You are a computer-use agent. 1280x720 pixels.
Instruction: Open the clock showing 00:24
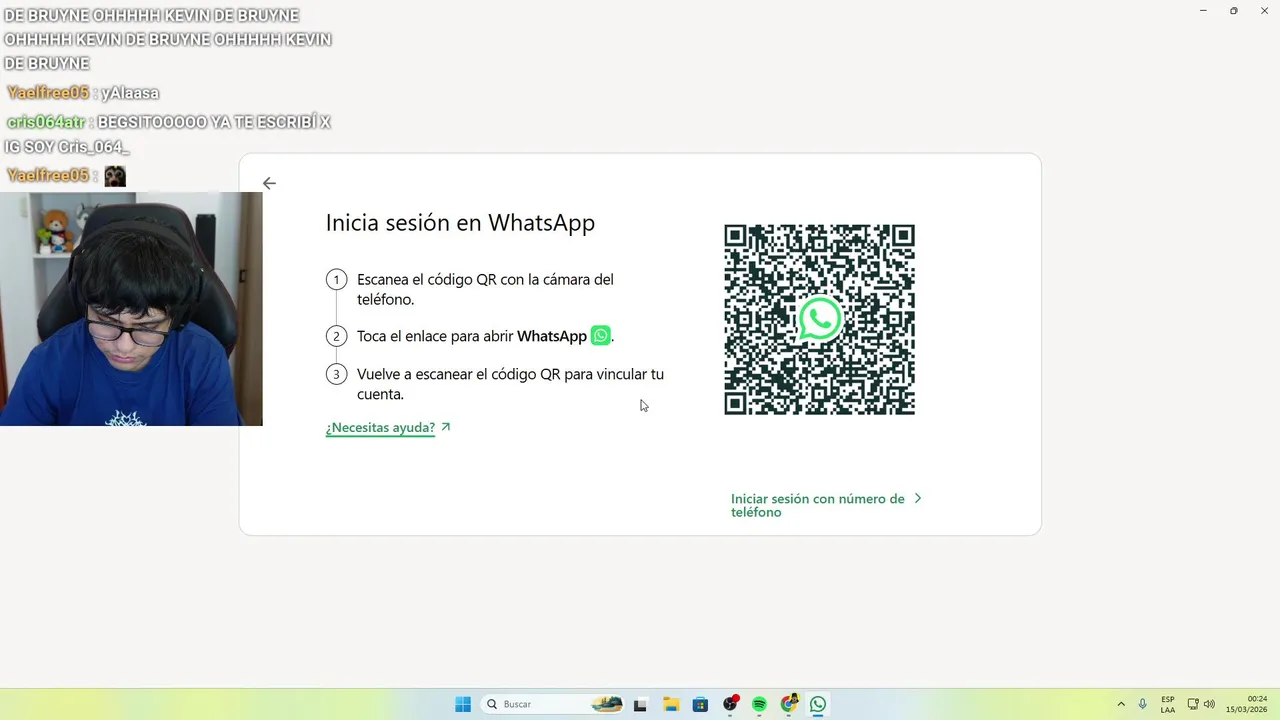(x=1247, y=704)
